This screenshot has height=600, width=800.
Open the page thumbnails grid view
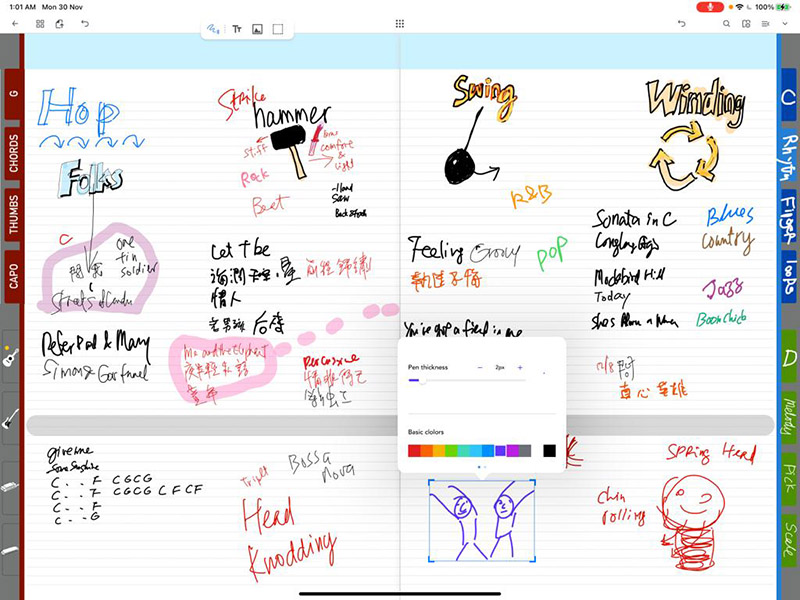tap(39, 23)
